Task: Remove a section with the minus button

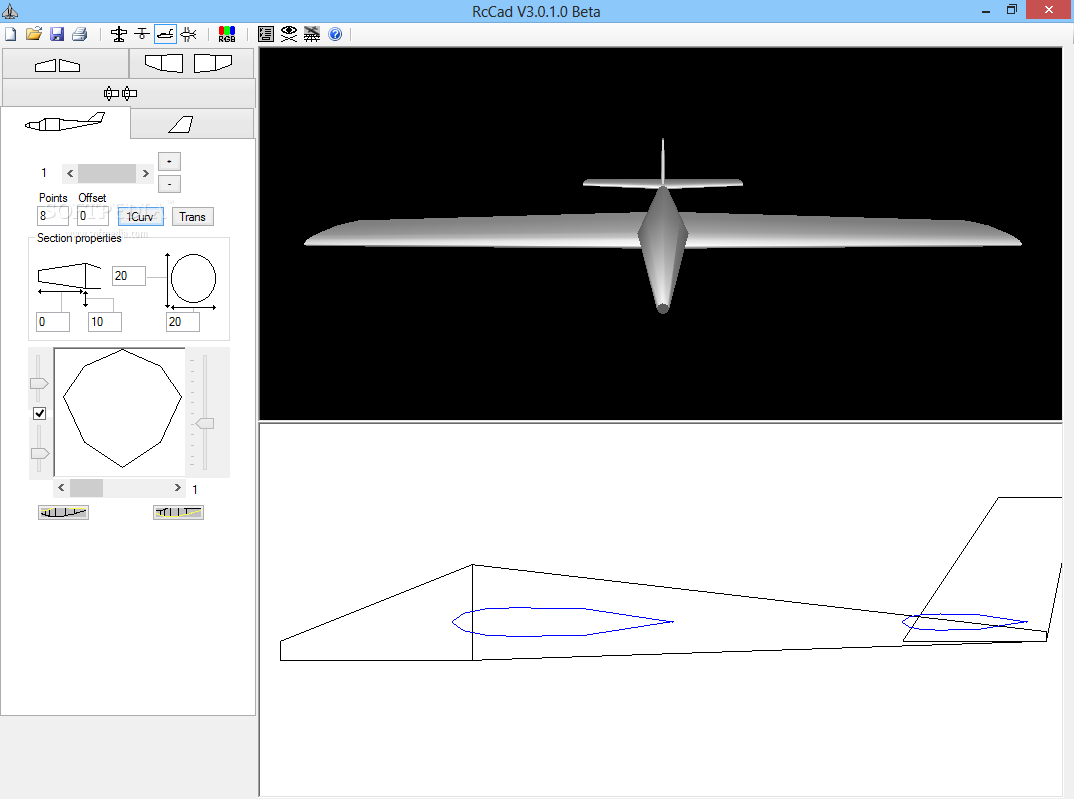Action: 169,184
